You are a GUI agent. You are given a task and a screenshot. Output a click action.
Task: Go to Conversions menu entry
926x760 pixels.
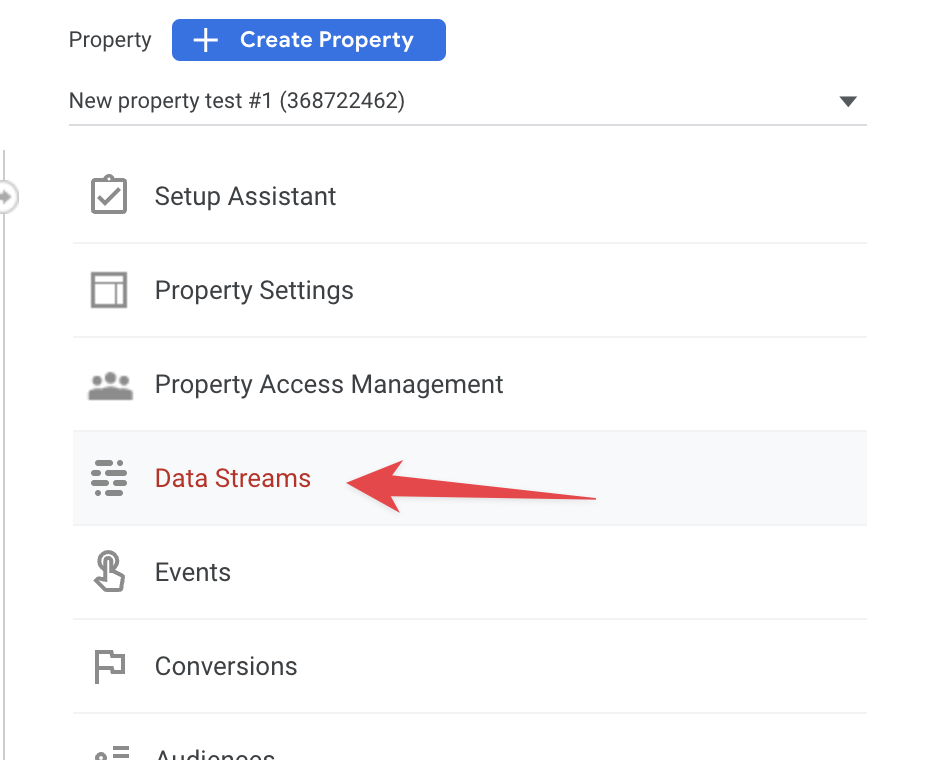[469, 666]
